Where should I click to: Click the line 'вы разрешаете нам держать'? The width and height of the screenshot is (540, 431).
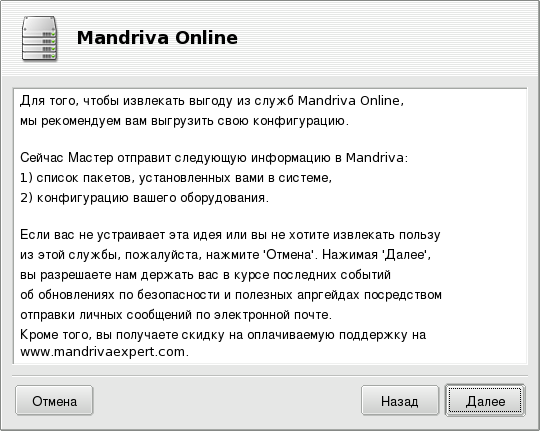(205, 275)
